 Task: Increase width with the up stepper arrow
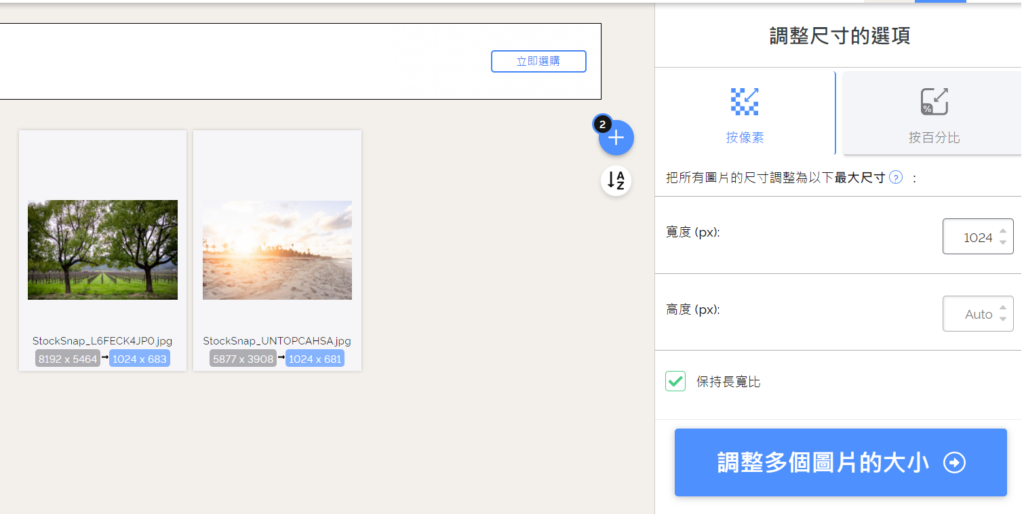1003,231
